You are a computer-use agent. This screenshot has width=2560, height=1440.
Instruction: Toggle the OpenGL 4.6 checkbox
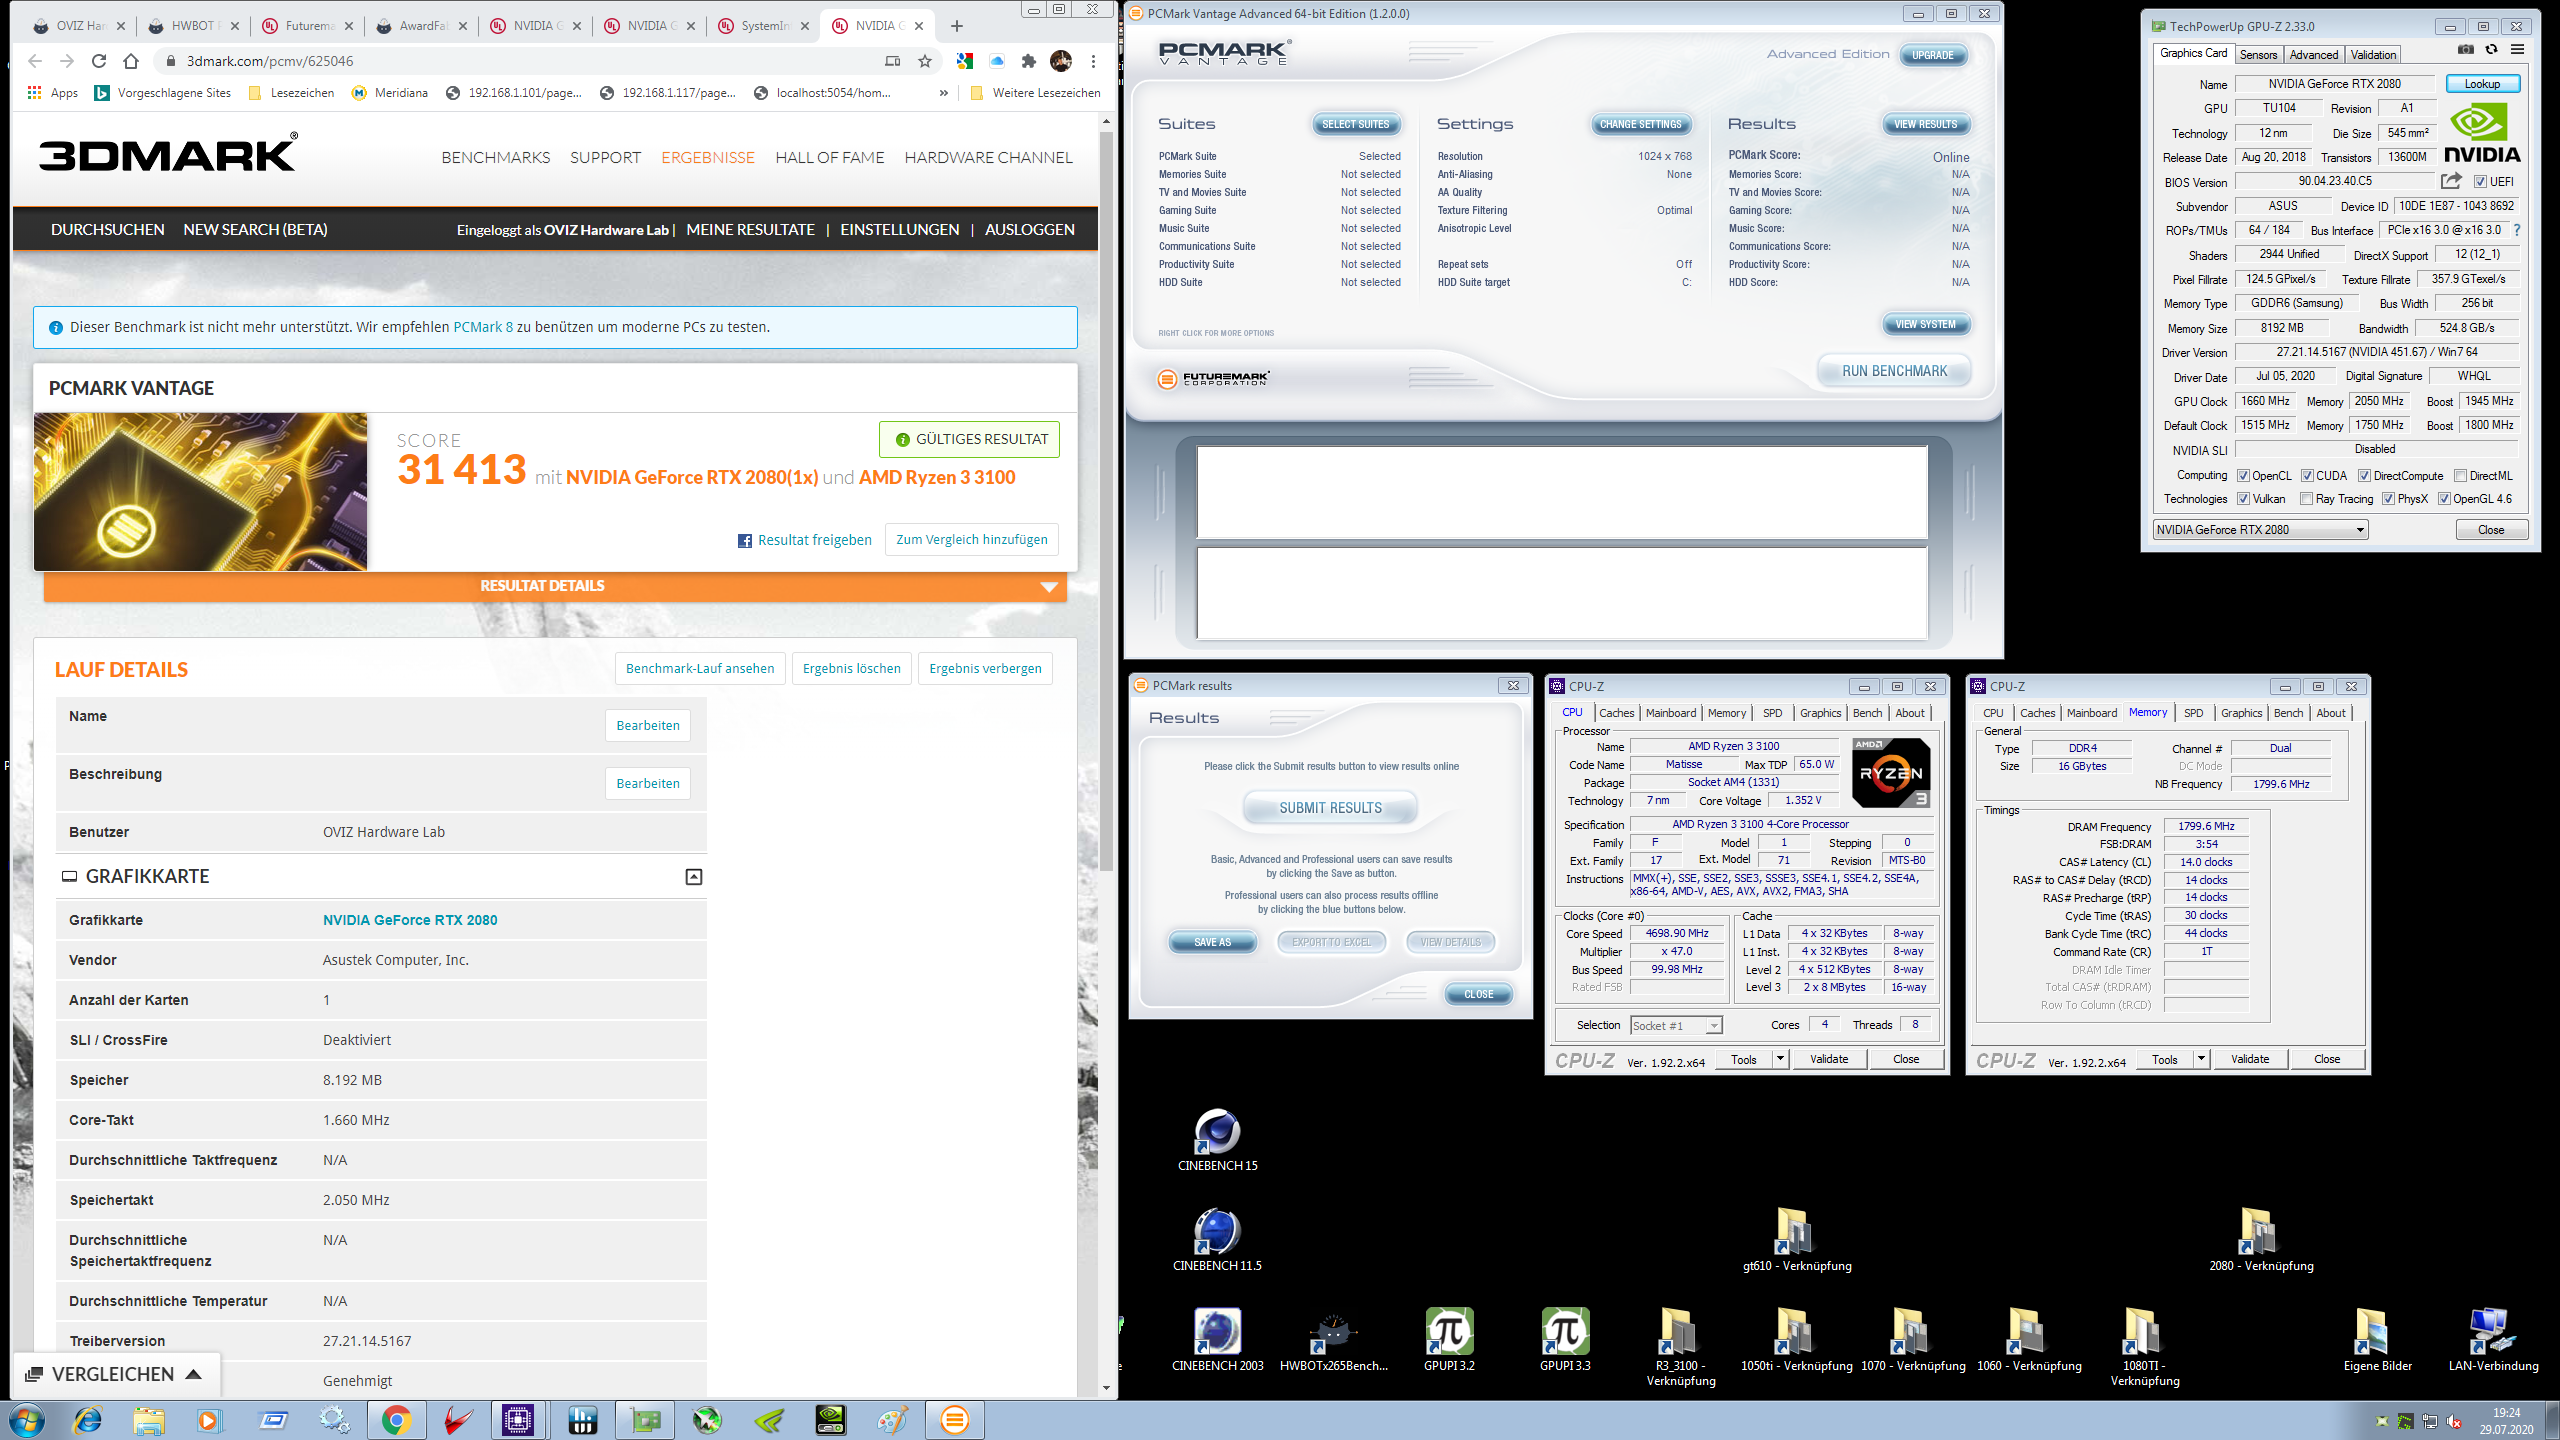point(2444,499)
